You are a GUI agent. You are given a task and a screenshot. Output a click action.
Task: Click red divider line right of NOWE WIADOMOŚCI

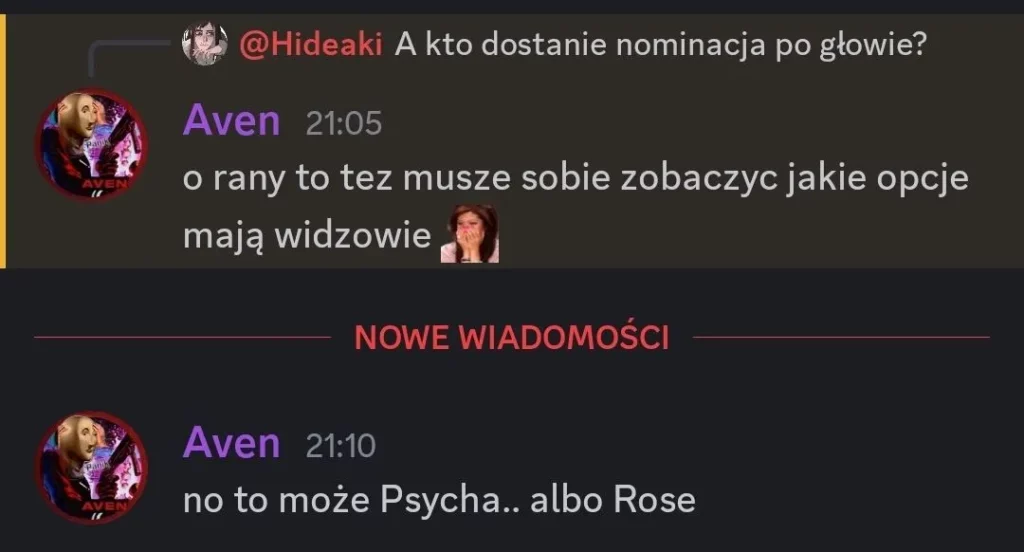(841, 337)
